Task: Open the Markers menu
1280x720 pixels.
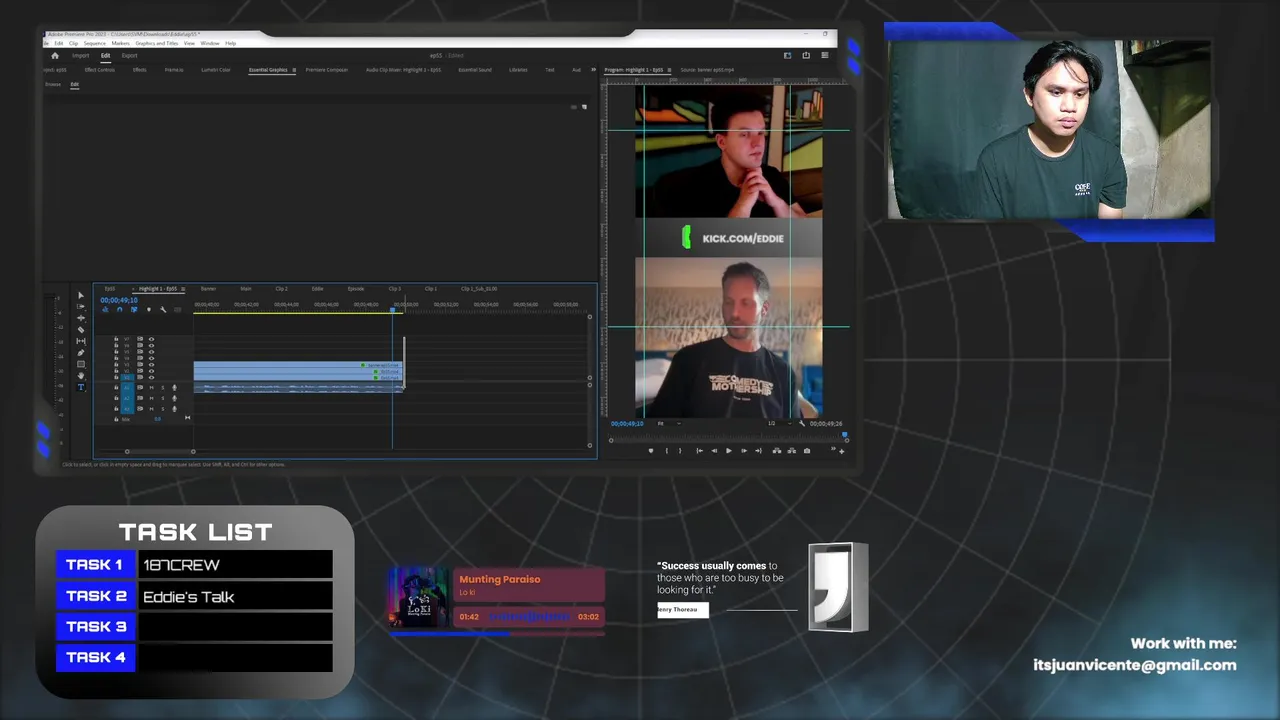Action: click(x=120, y=43)
